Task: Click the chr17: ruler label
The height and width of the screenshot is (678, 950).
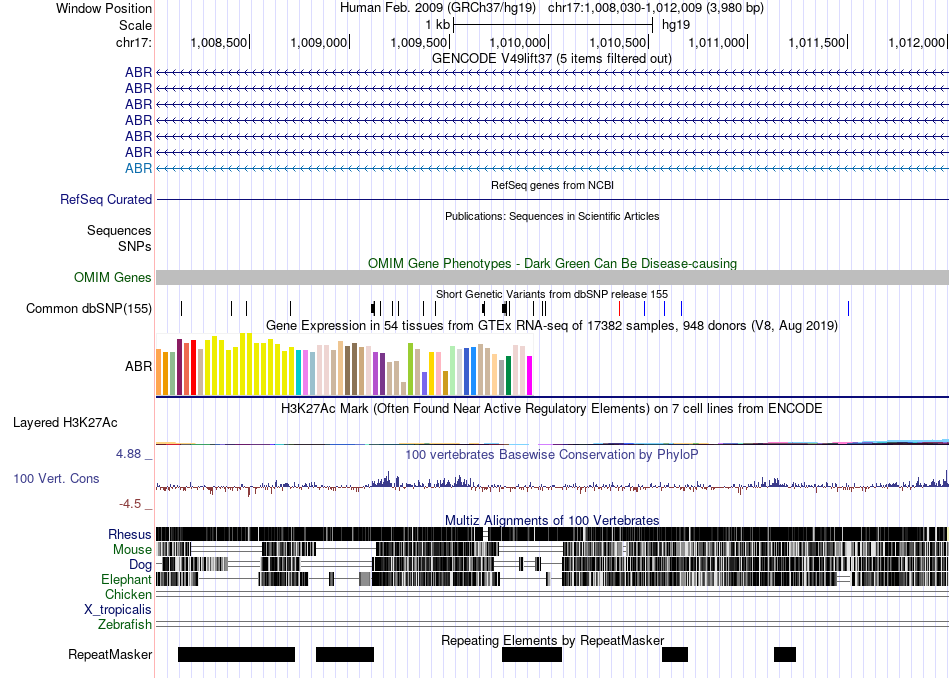Action: tap(134, 42)
